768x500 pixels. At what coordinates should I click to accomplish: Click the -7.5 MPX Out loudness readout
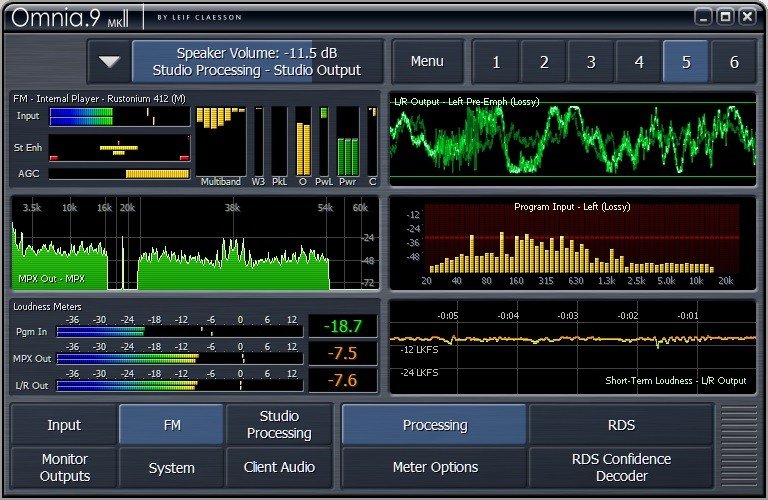[343, 353]
